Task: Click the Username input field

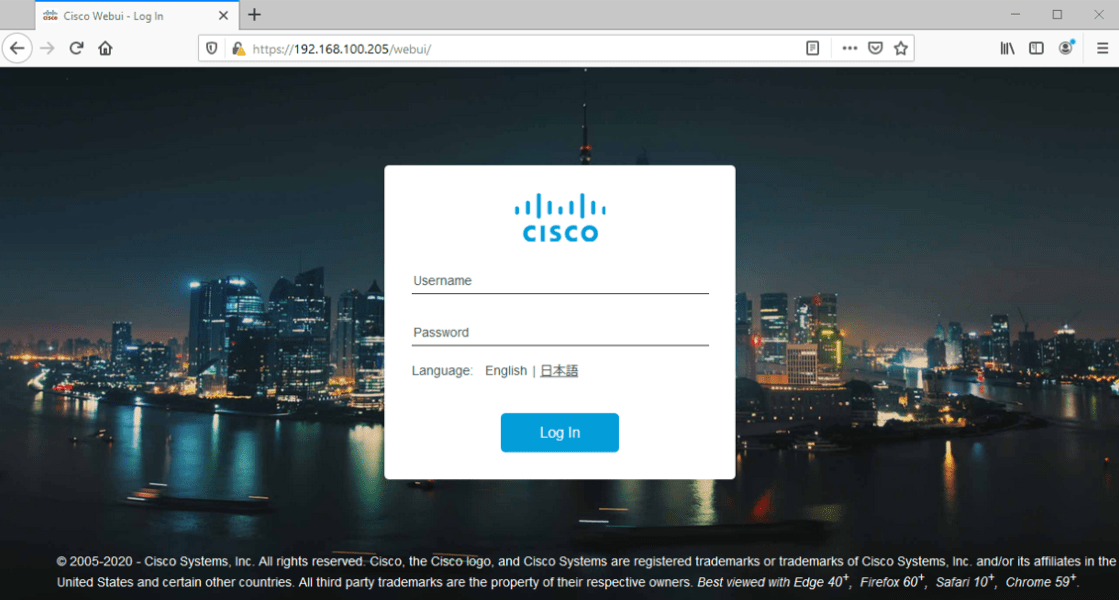Action: click(560, 281)
